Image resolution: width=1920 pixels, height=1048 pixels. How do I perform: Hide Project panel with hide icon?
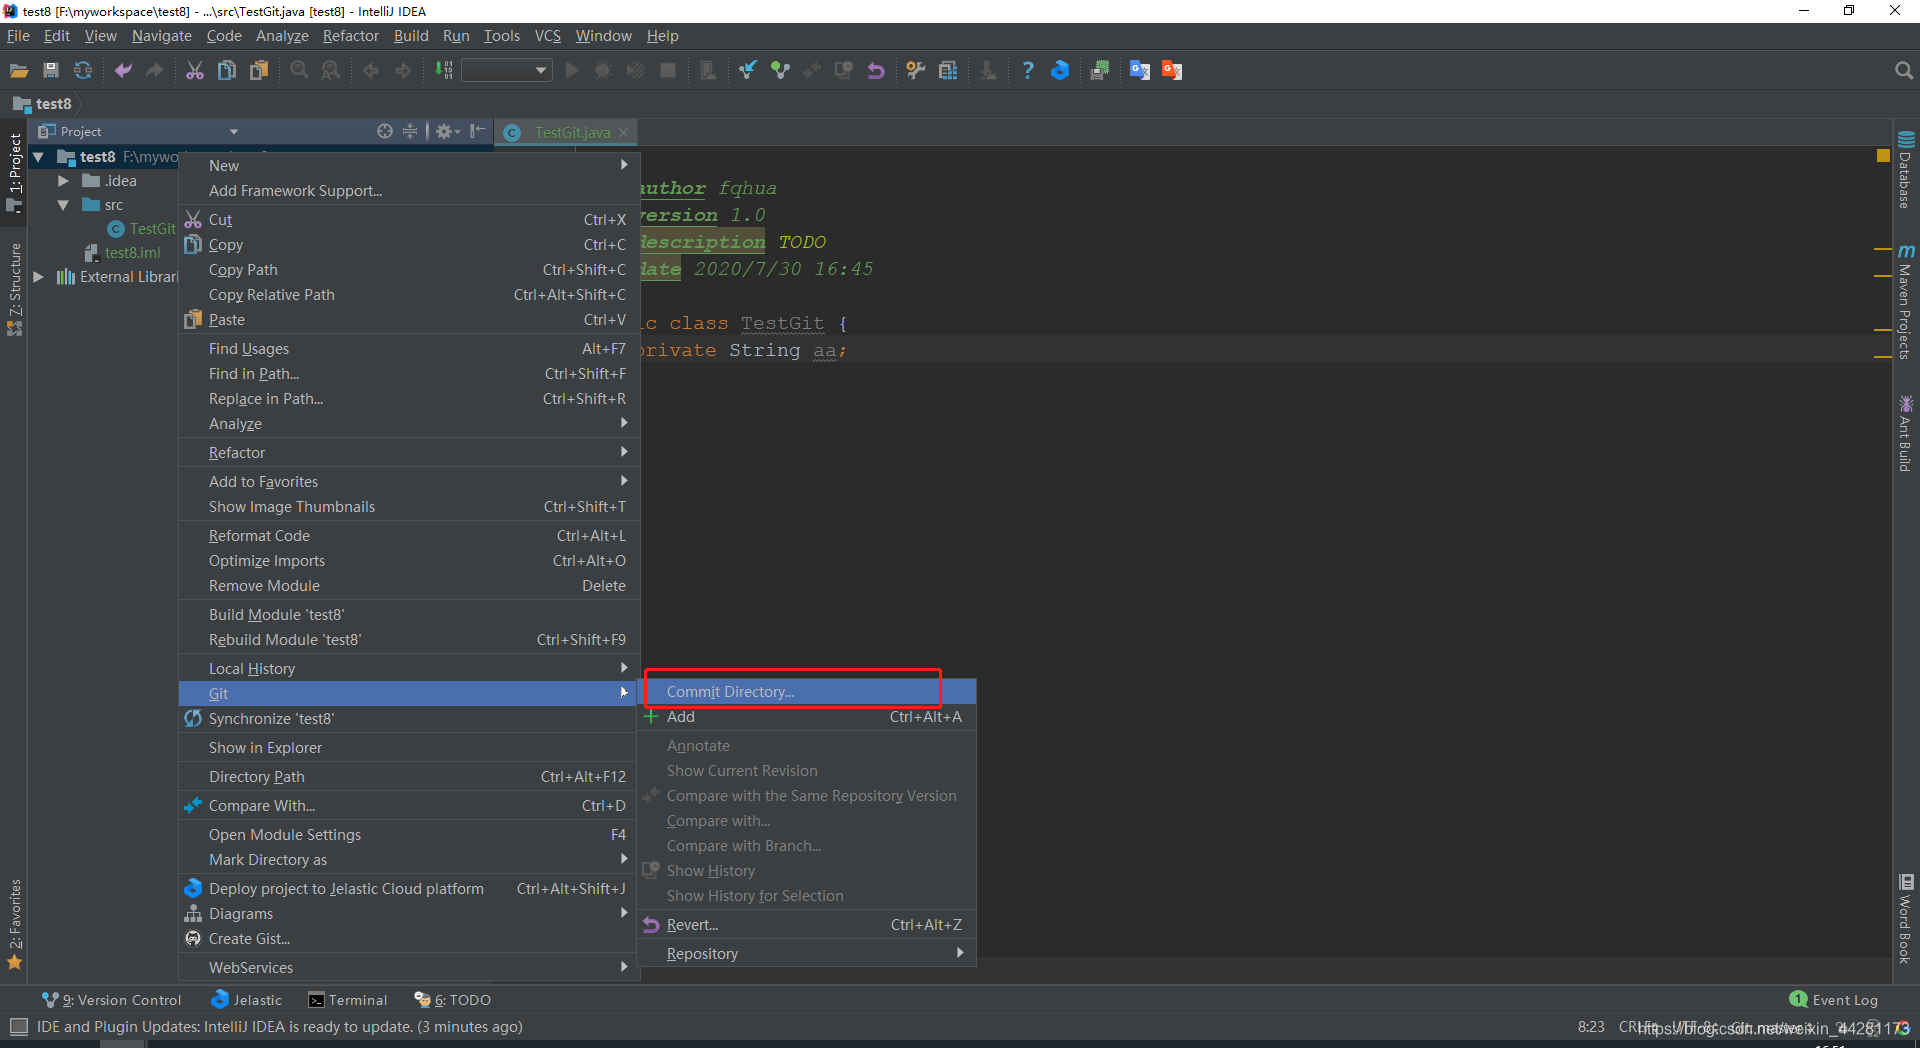tap(477, 131)
